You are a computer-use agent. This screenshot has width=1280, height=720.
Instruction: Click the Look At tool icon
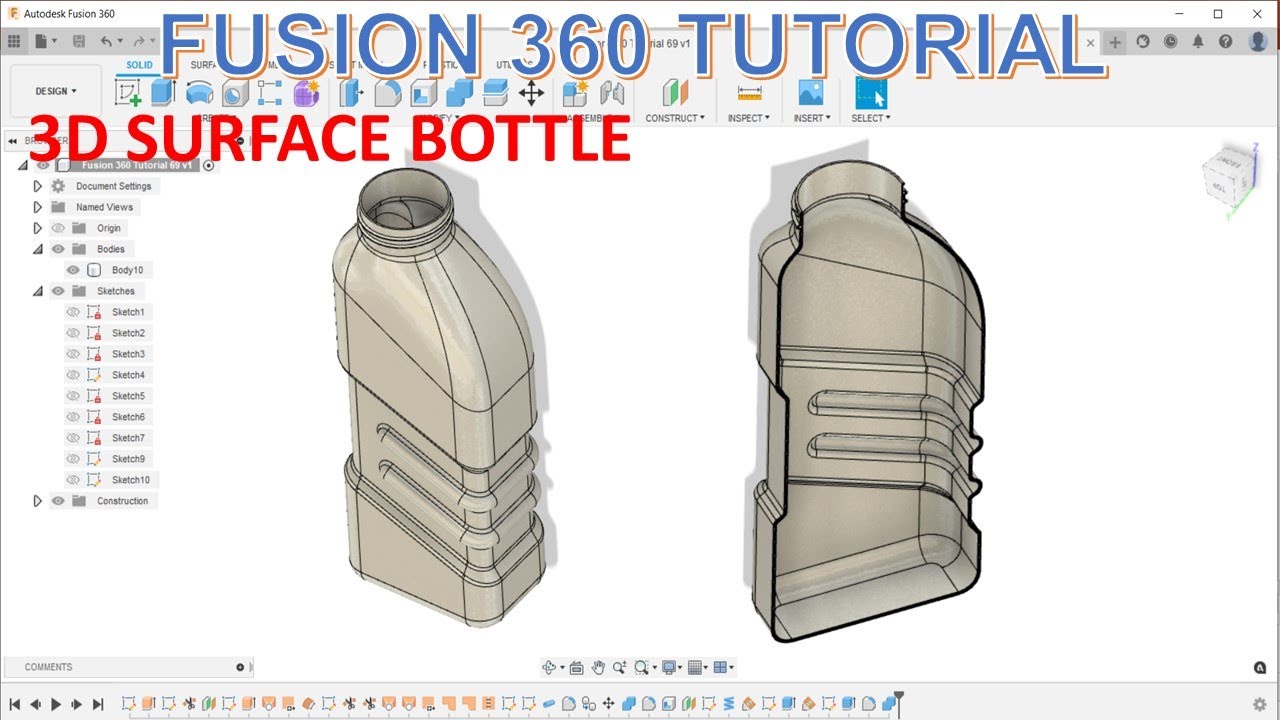[576, 667]
